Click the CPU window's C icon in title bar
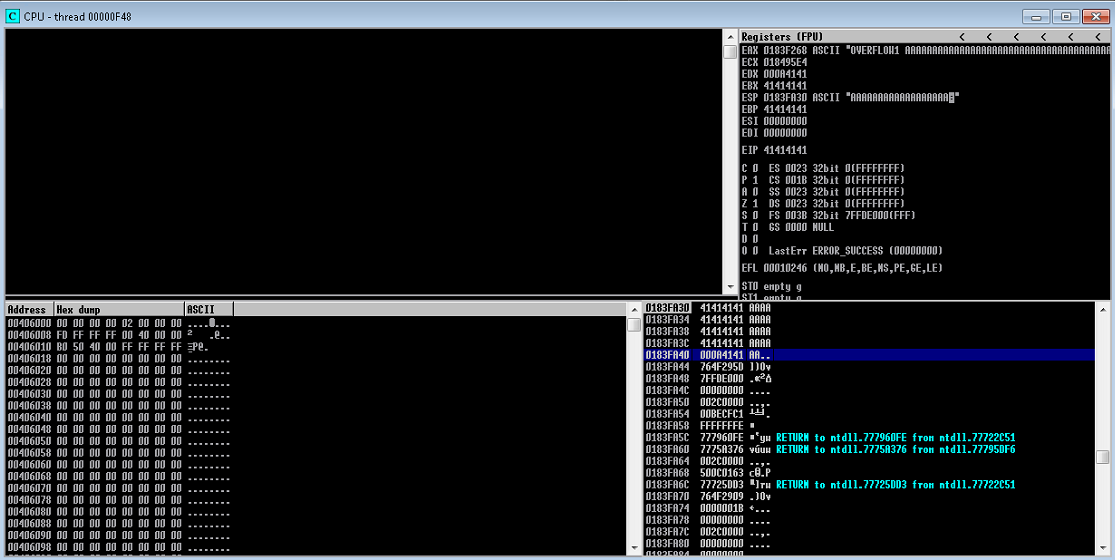This screenshot has height=560, width=1115. click(x=12, y=16)
